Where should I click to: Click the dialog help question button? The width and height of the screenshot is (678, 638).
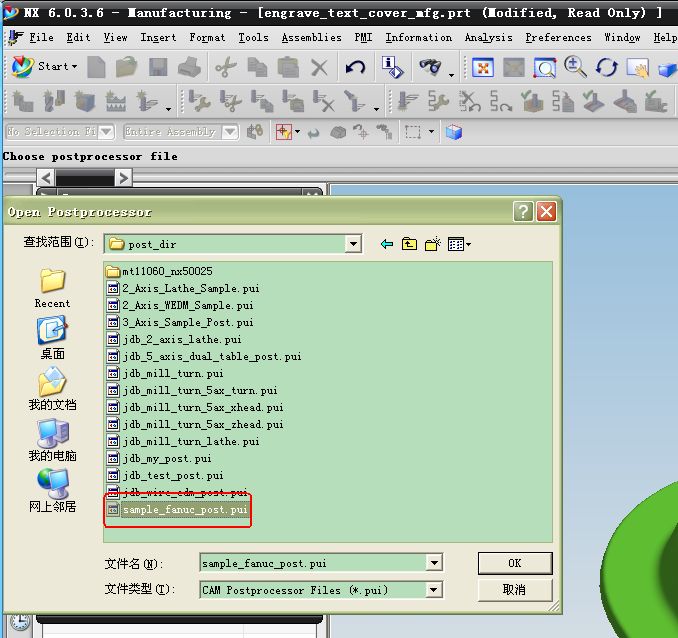point(523,212)
